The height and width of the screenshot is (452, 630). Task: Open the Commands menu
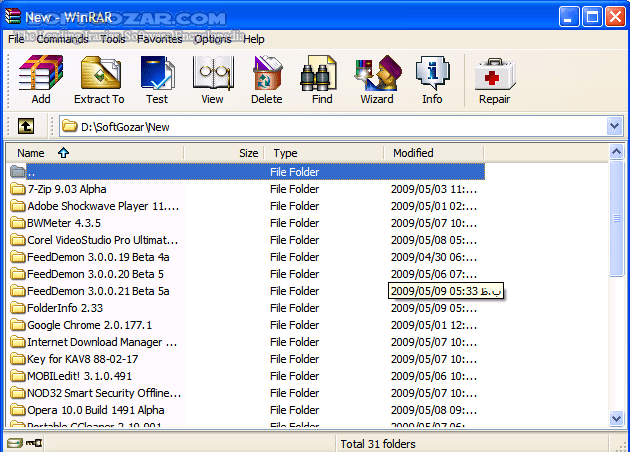coord(62,39)
